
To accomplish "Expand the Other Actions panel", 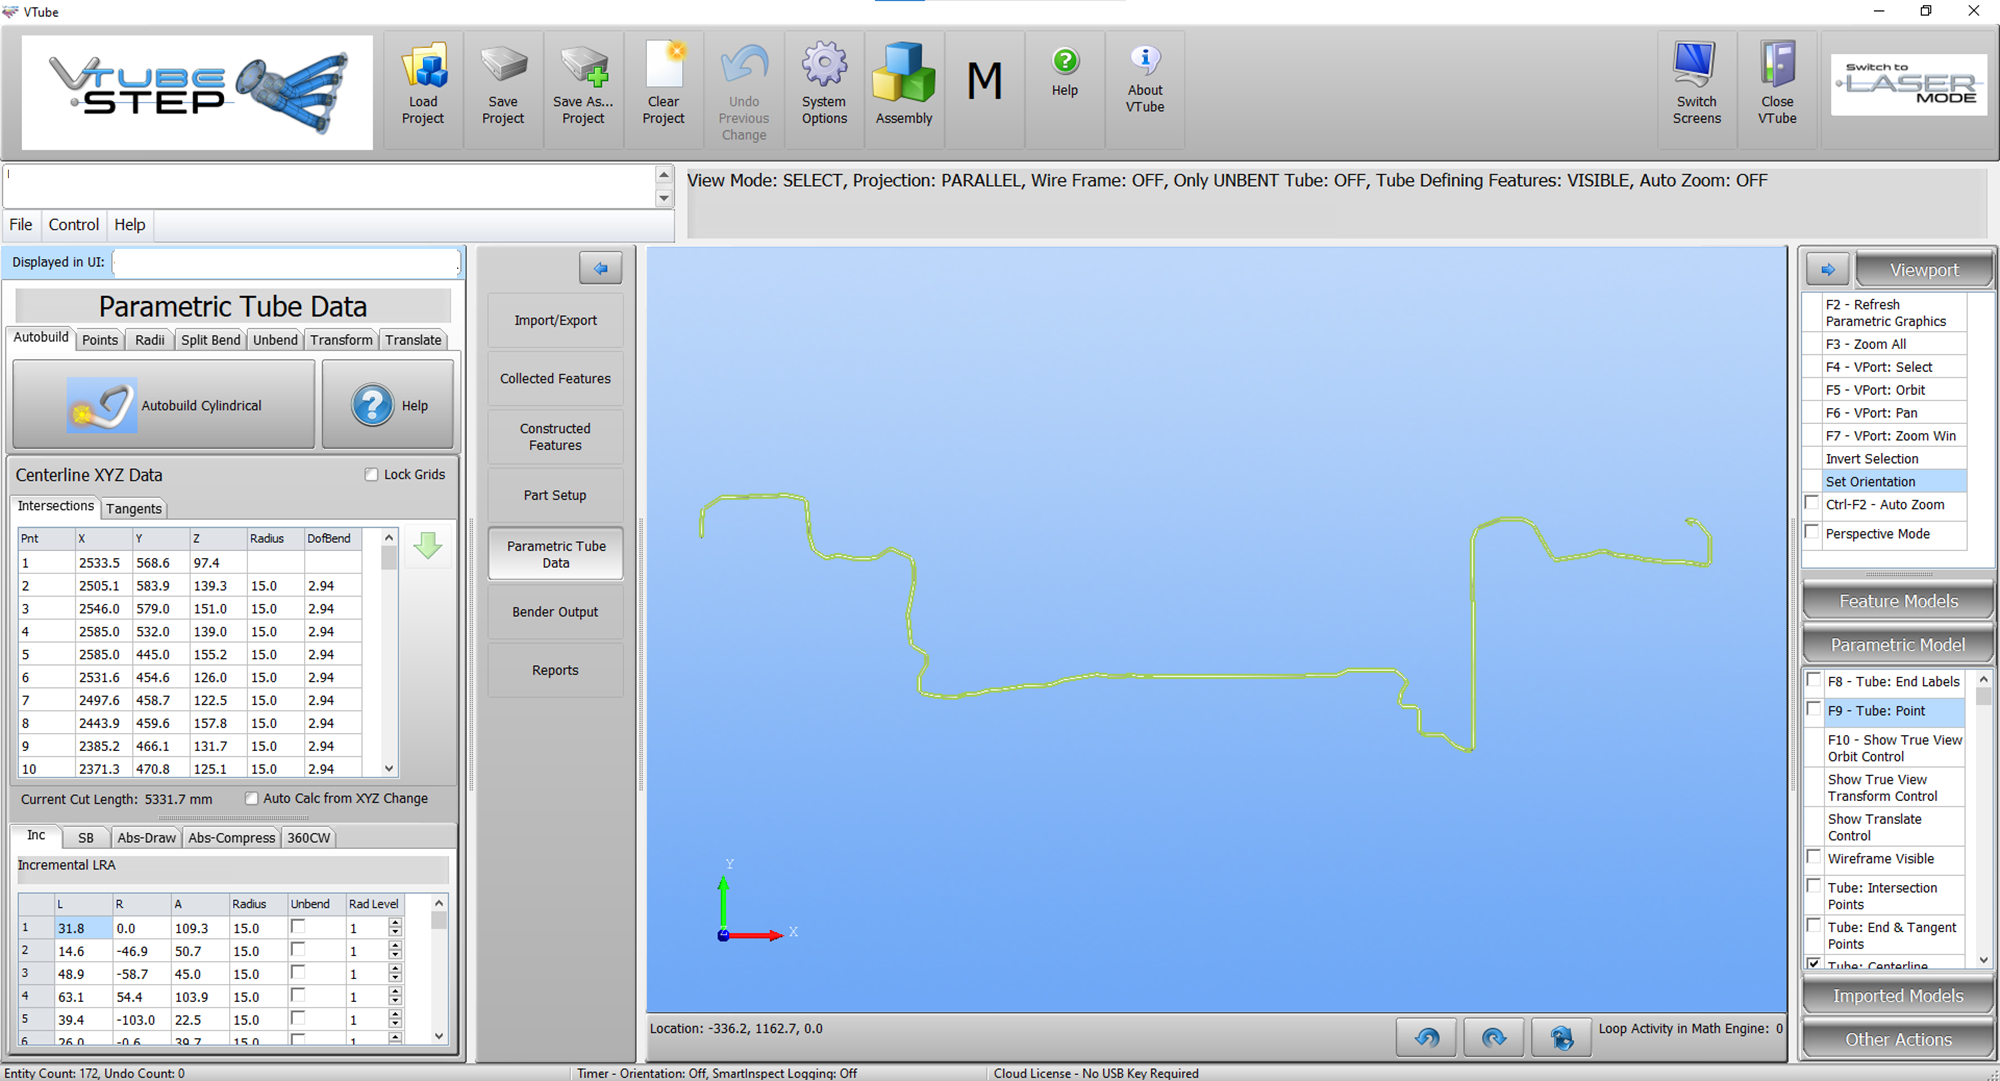I will 1897,1040.
